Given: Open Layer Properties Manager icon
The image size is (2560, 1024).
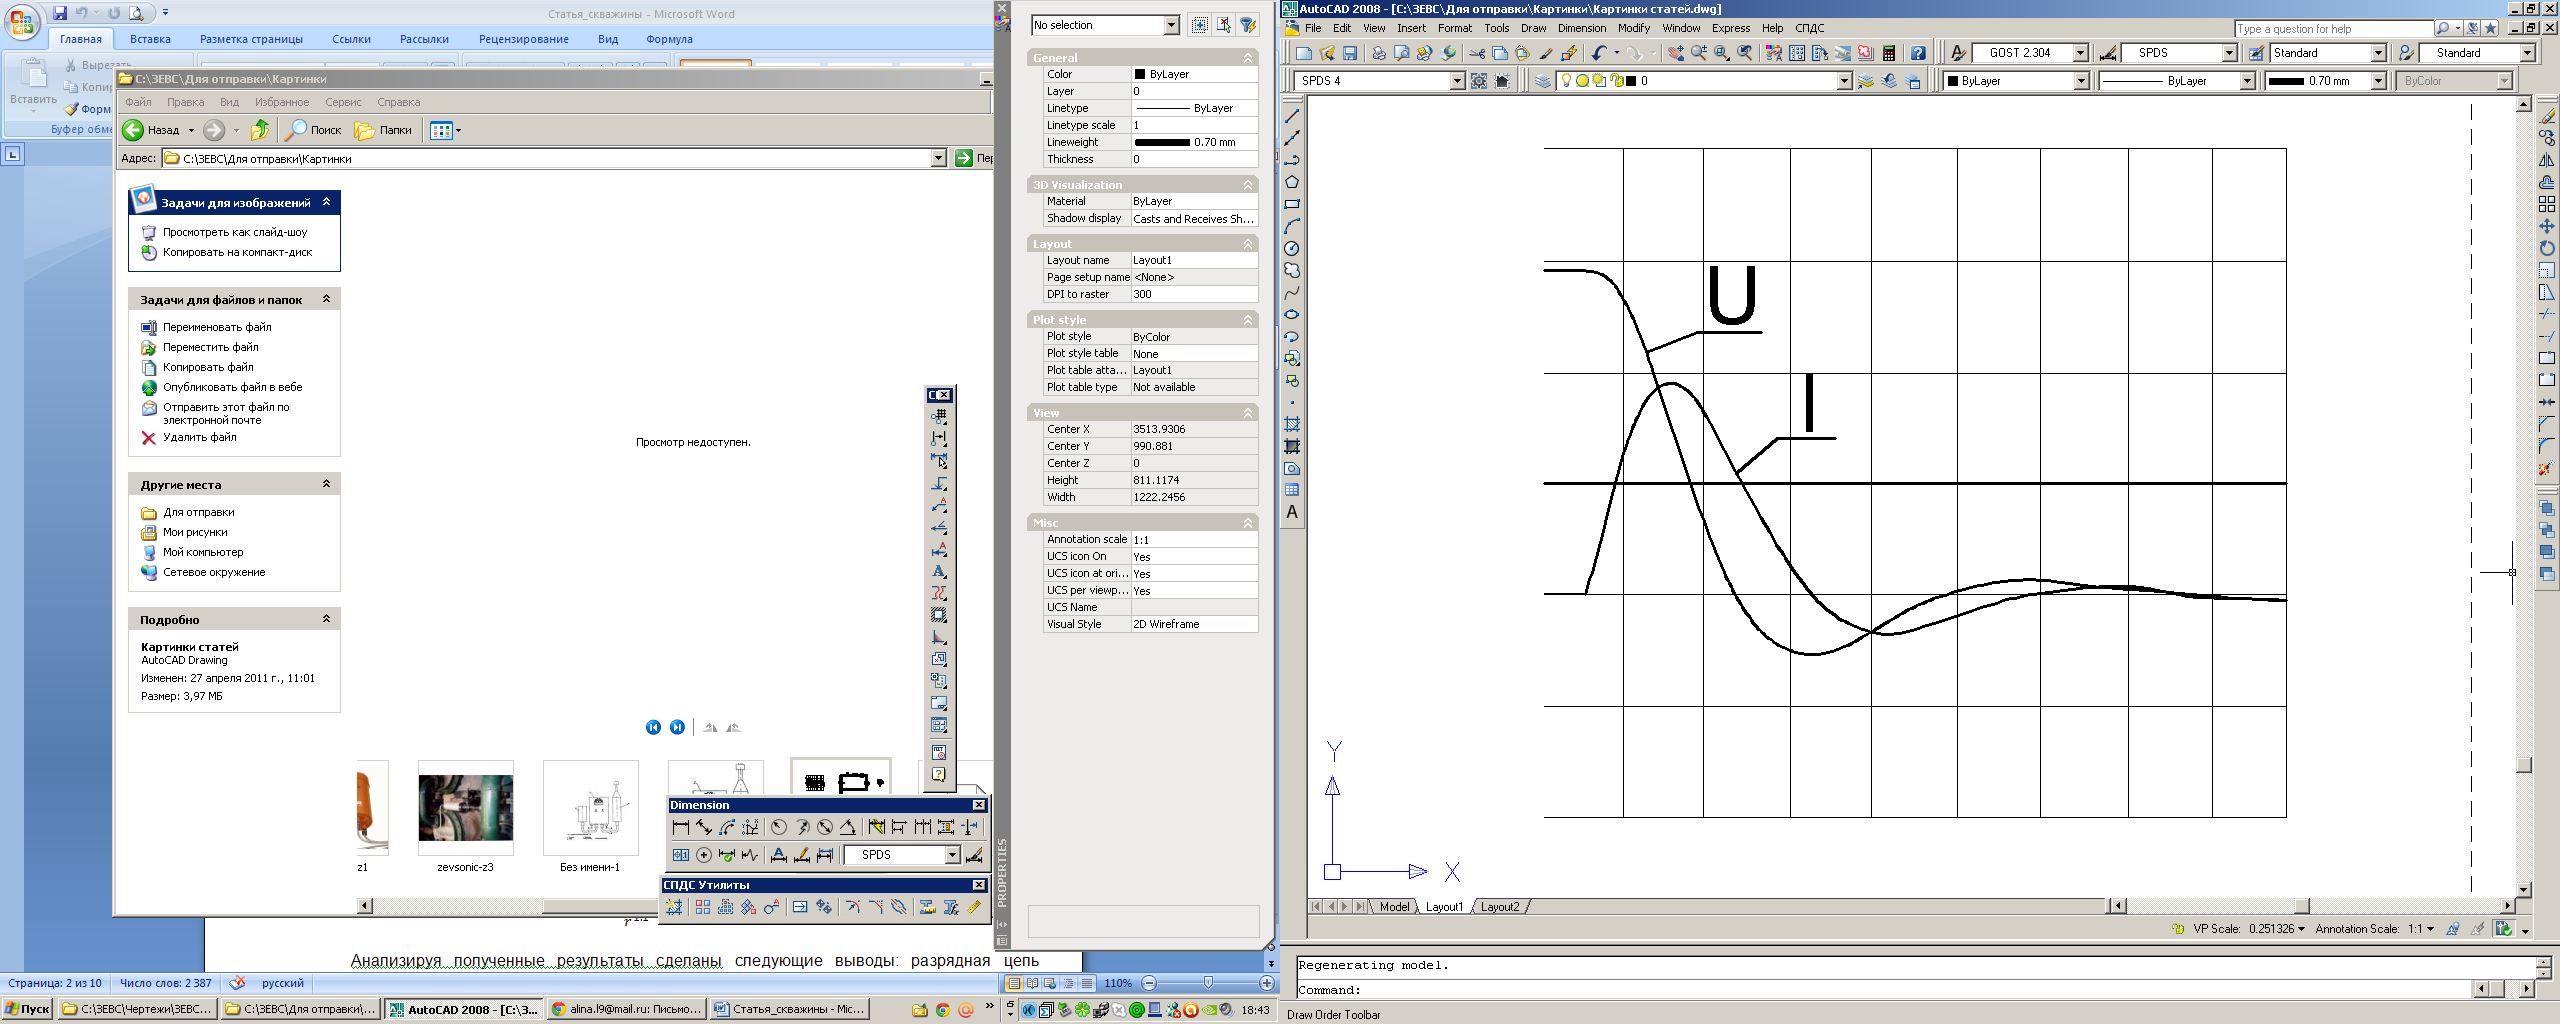Looking at the screenshot, I should click(1543, 82).
